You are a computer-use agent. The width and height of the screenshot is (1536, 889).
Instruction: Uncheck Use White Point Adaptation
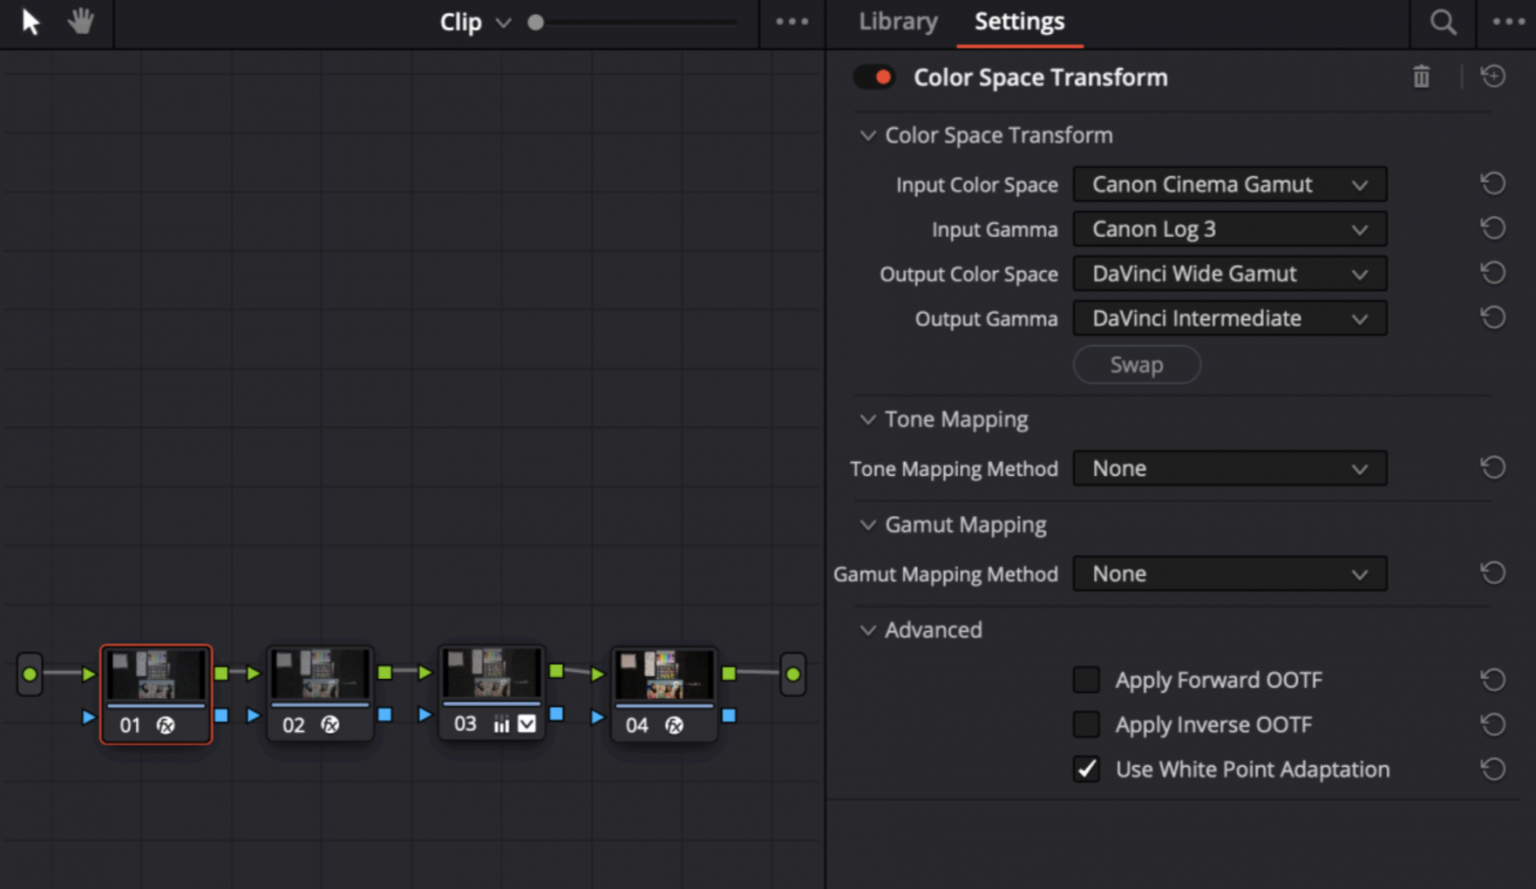[x=1086, y=769]
